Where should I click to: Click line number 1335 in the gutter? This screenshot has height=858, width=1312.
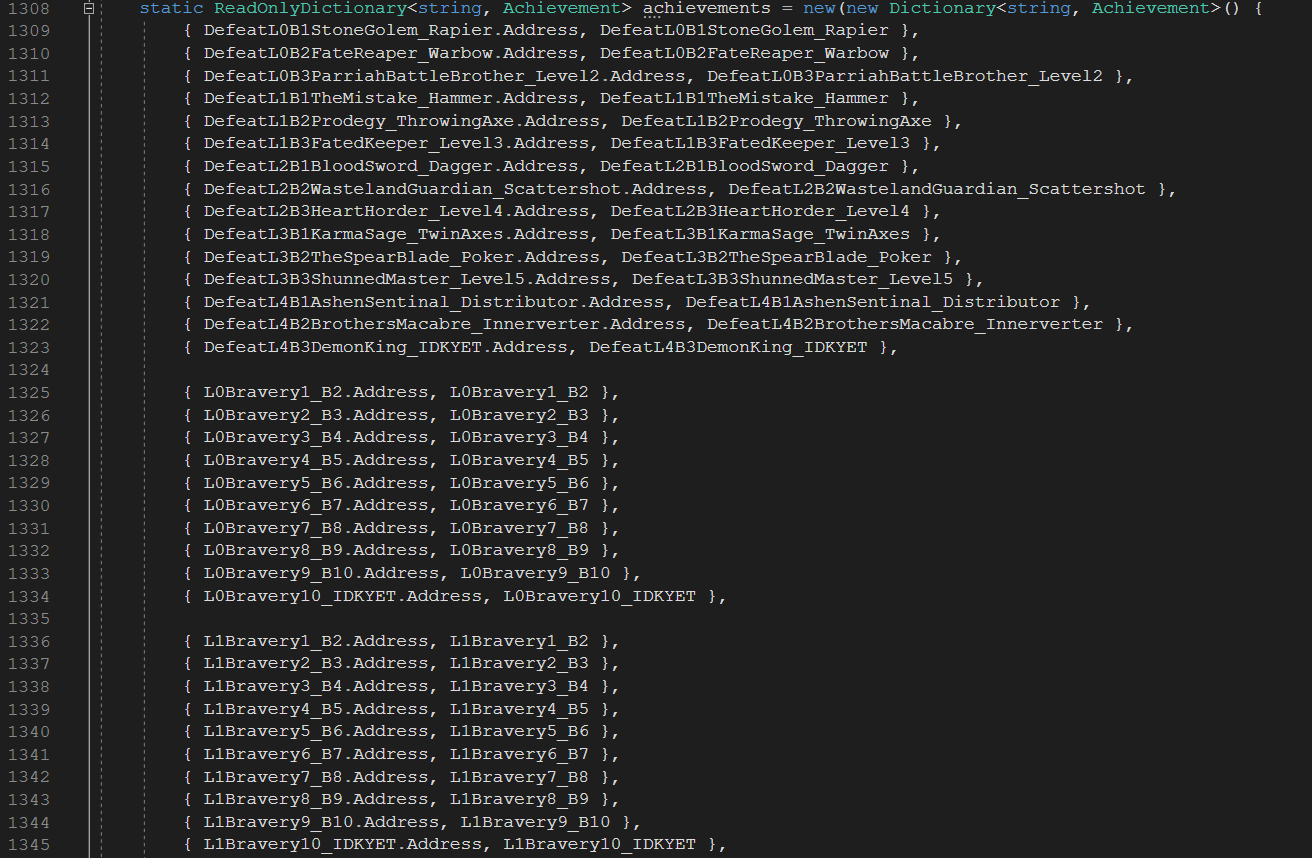point(28,618)
